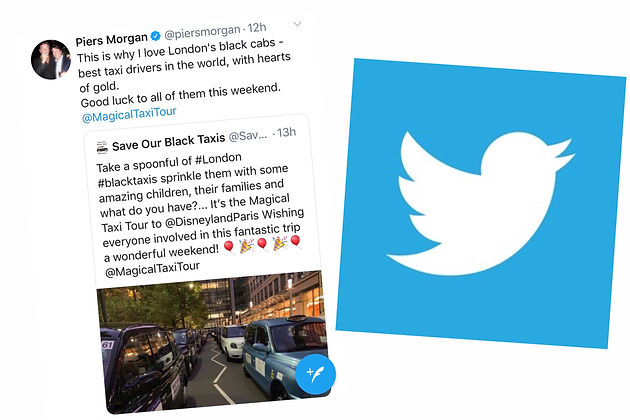Viewport: 630px width, 420px height.
Task: Click the red balloon emoji row
Action: pos(262,244)
